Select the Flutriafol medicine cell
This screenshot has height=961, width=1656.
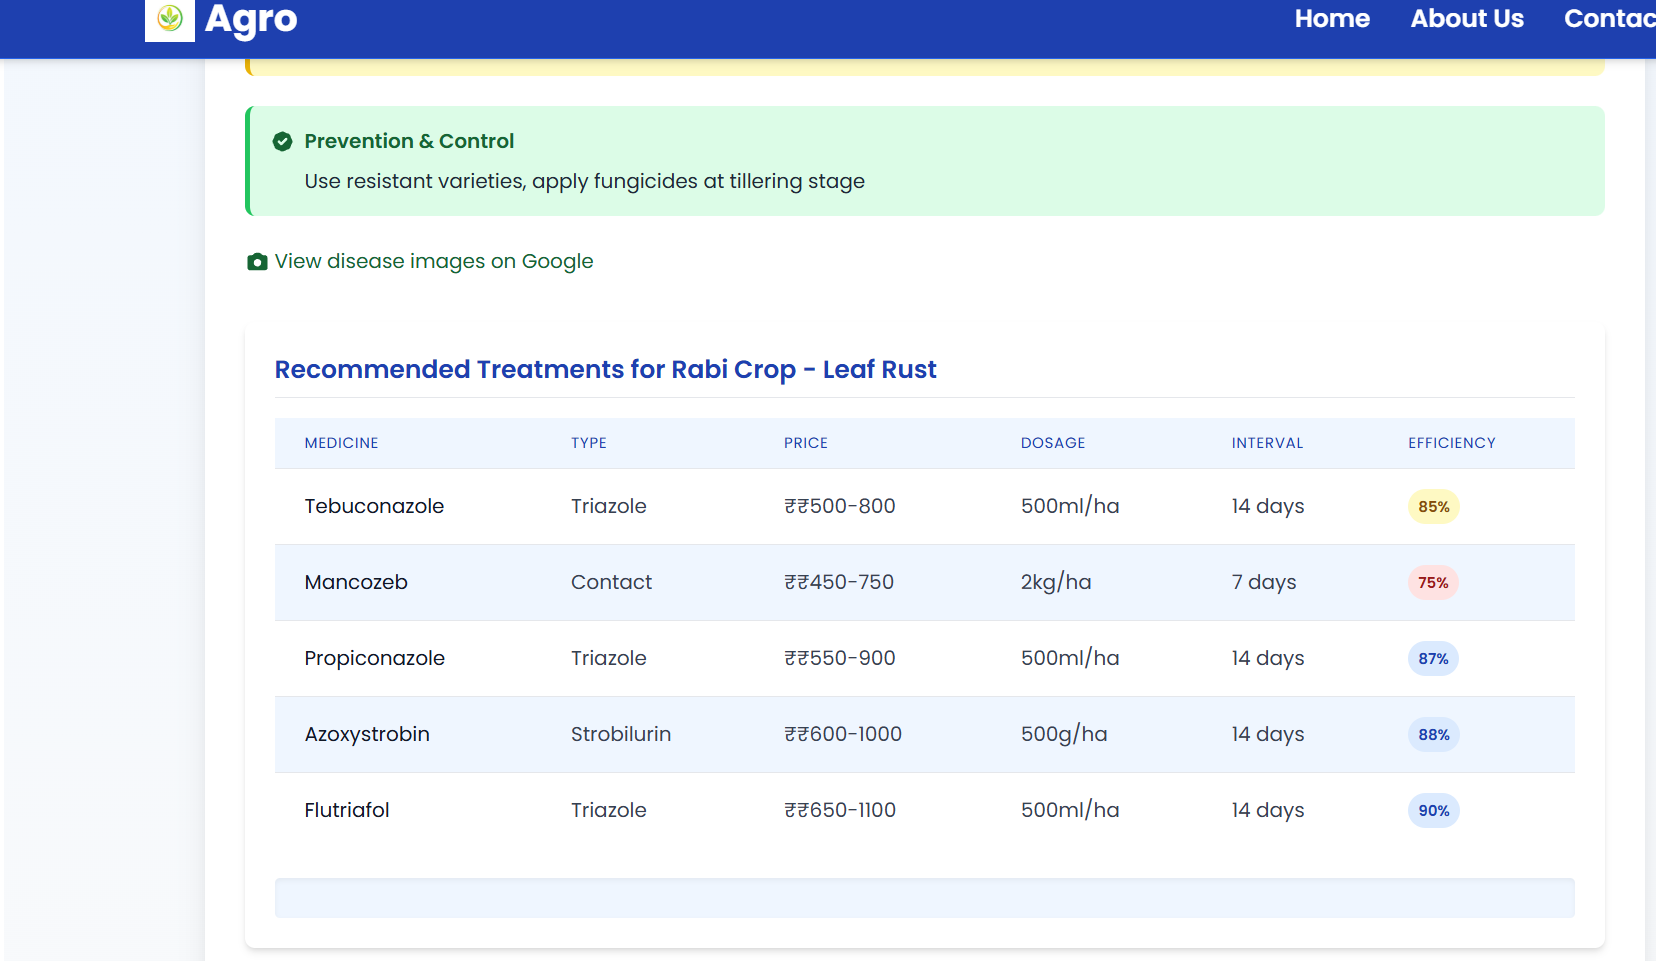point(347,811)
